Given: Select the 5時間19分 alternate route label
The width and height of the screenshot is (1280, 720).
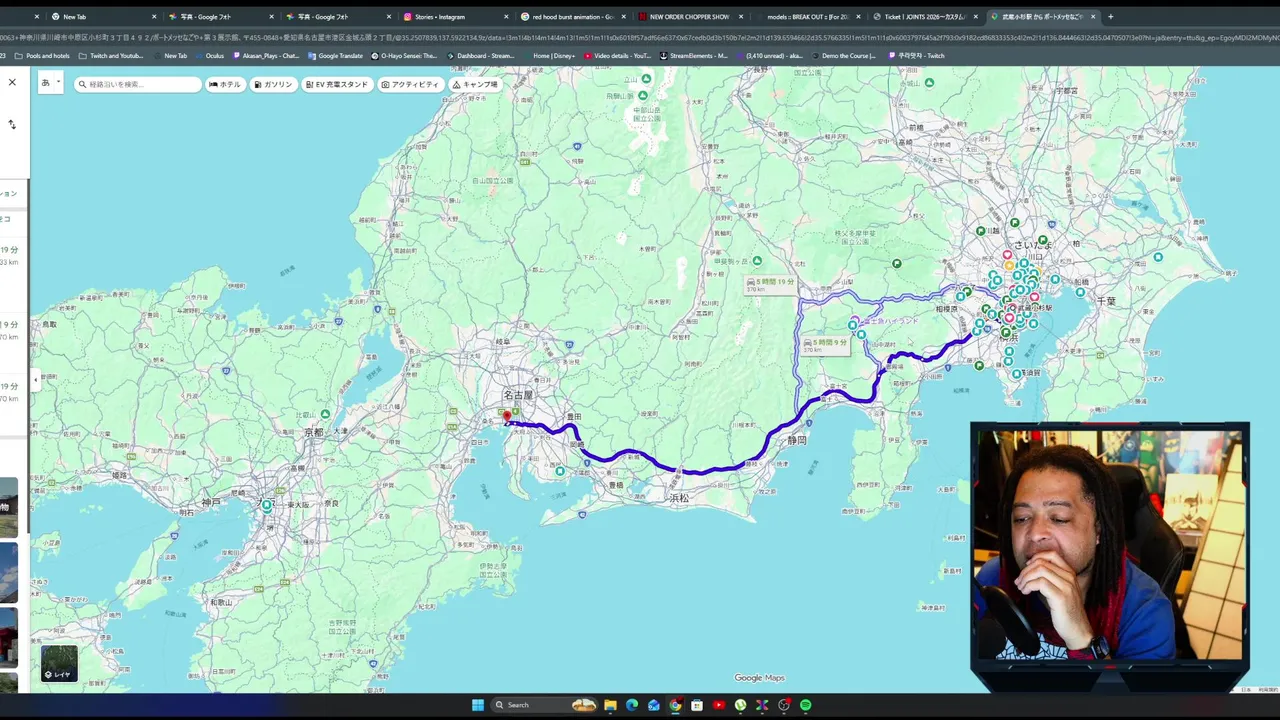Looking at the screenshot, I should 770,285.
